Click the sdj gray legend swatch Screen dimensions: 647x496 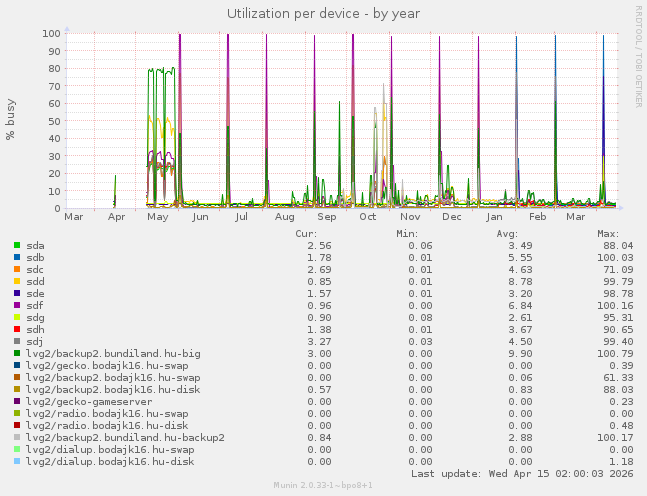pos(17,341)
